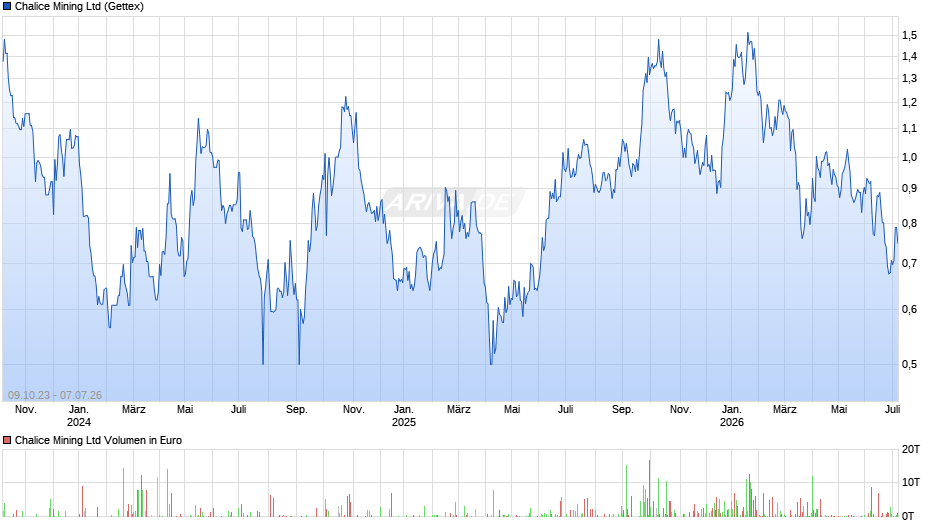Click the price axis label '1,1'
The width and height of the screenshot is (940, 526).
(909, 128)
